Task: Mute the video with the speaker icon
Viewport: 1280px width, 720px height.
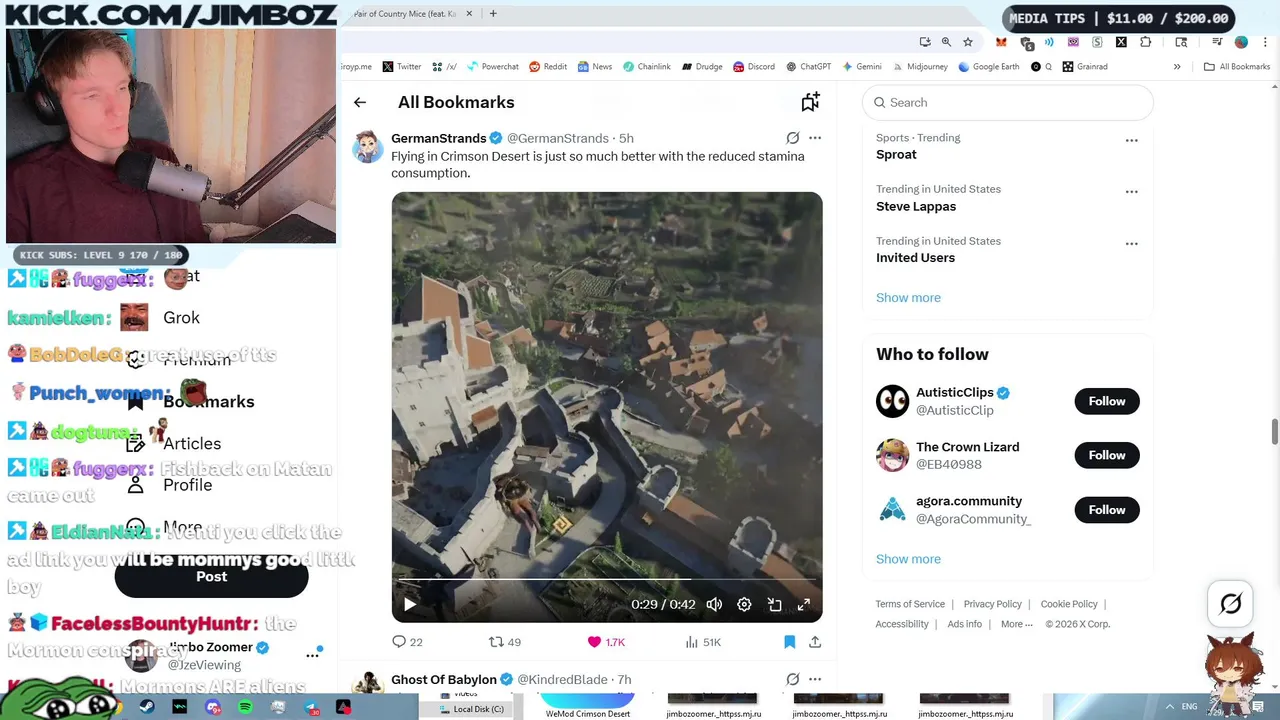Action: click(x=714, y=604)
